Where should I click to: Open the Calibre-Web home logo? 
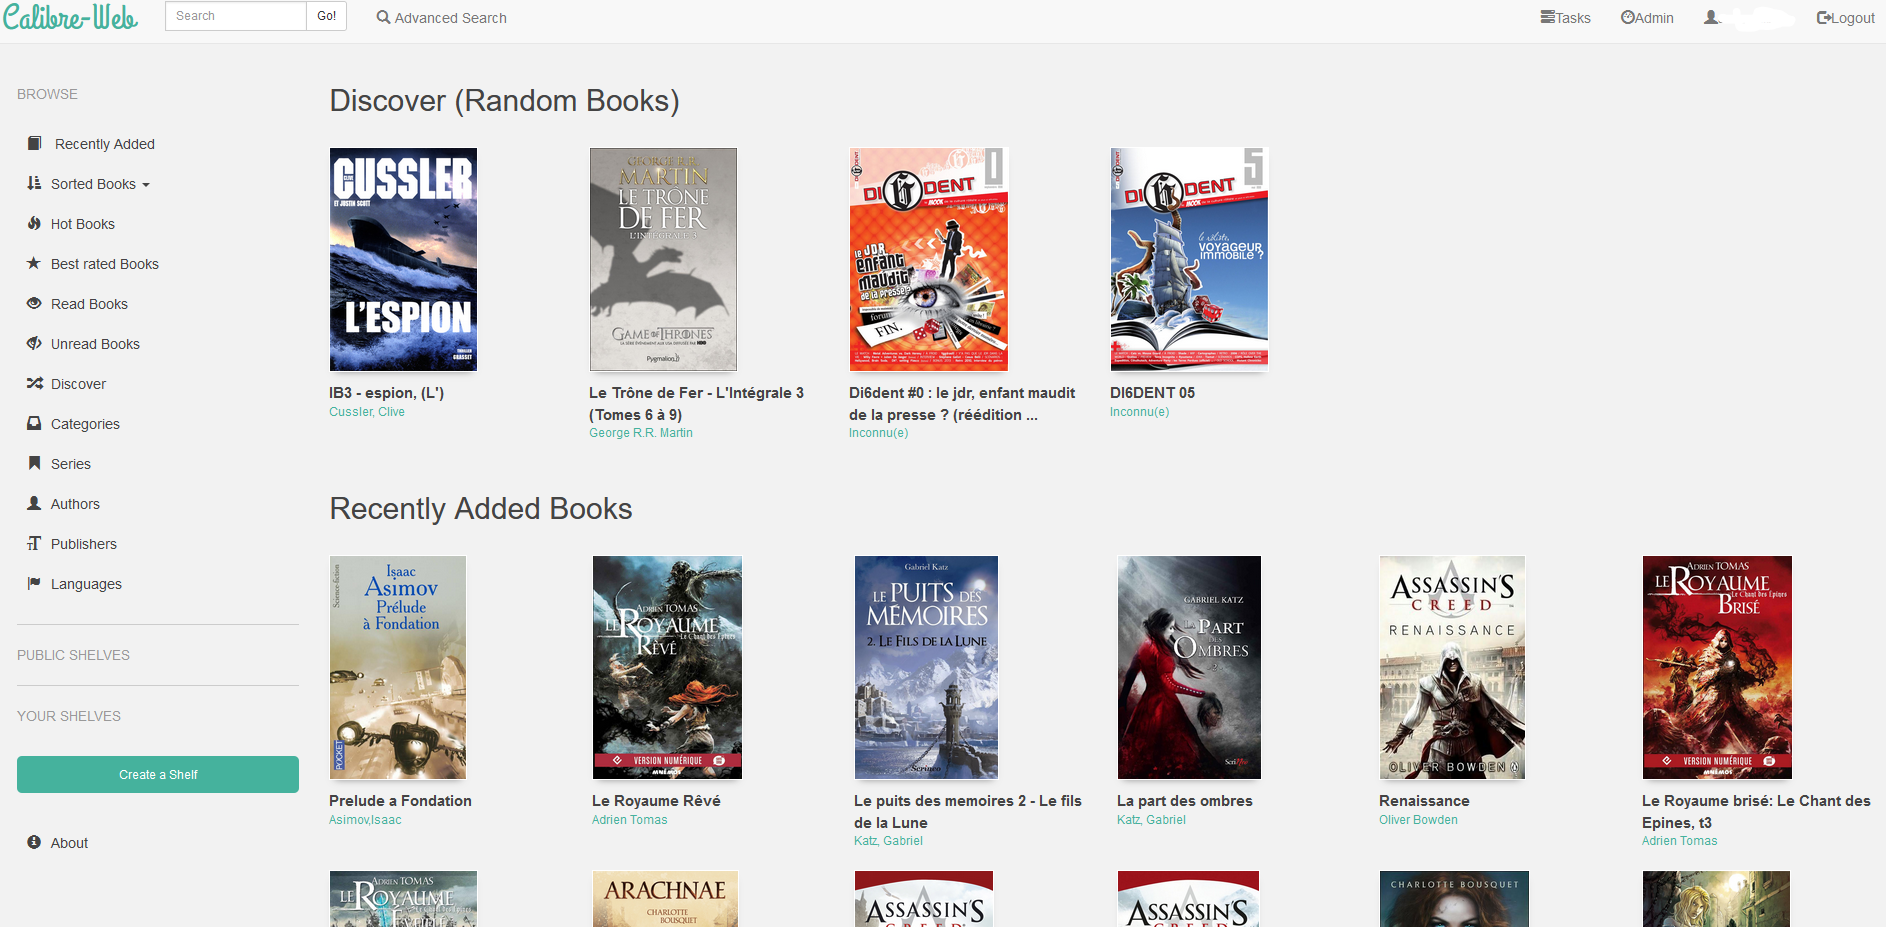(x=71, y=17)
